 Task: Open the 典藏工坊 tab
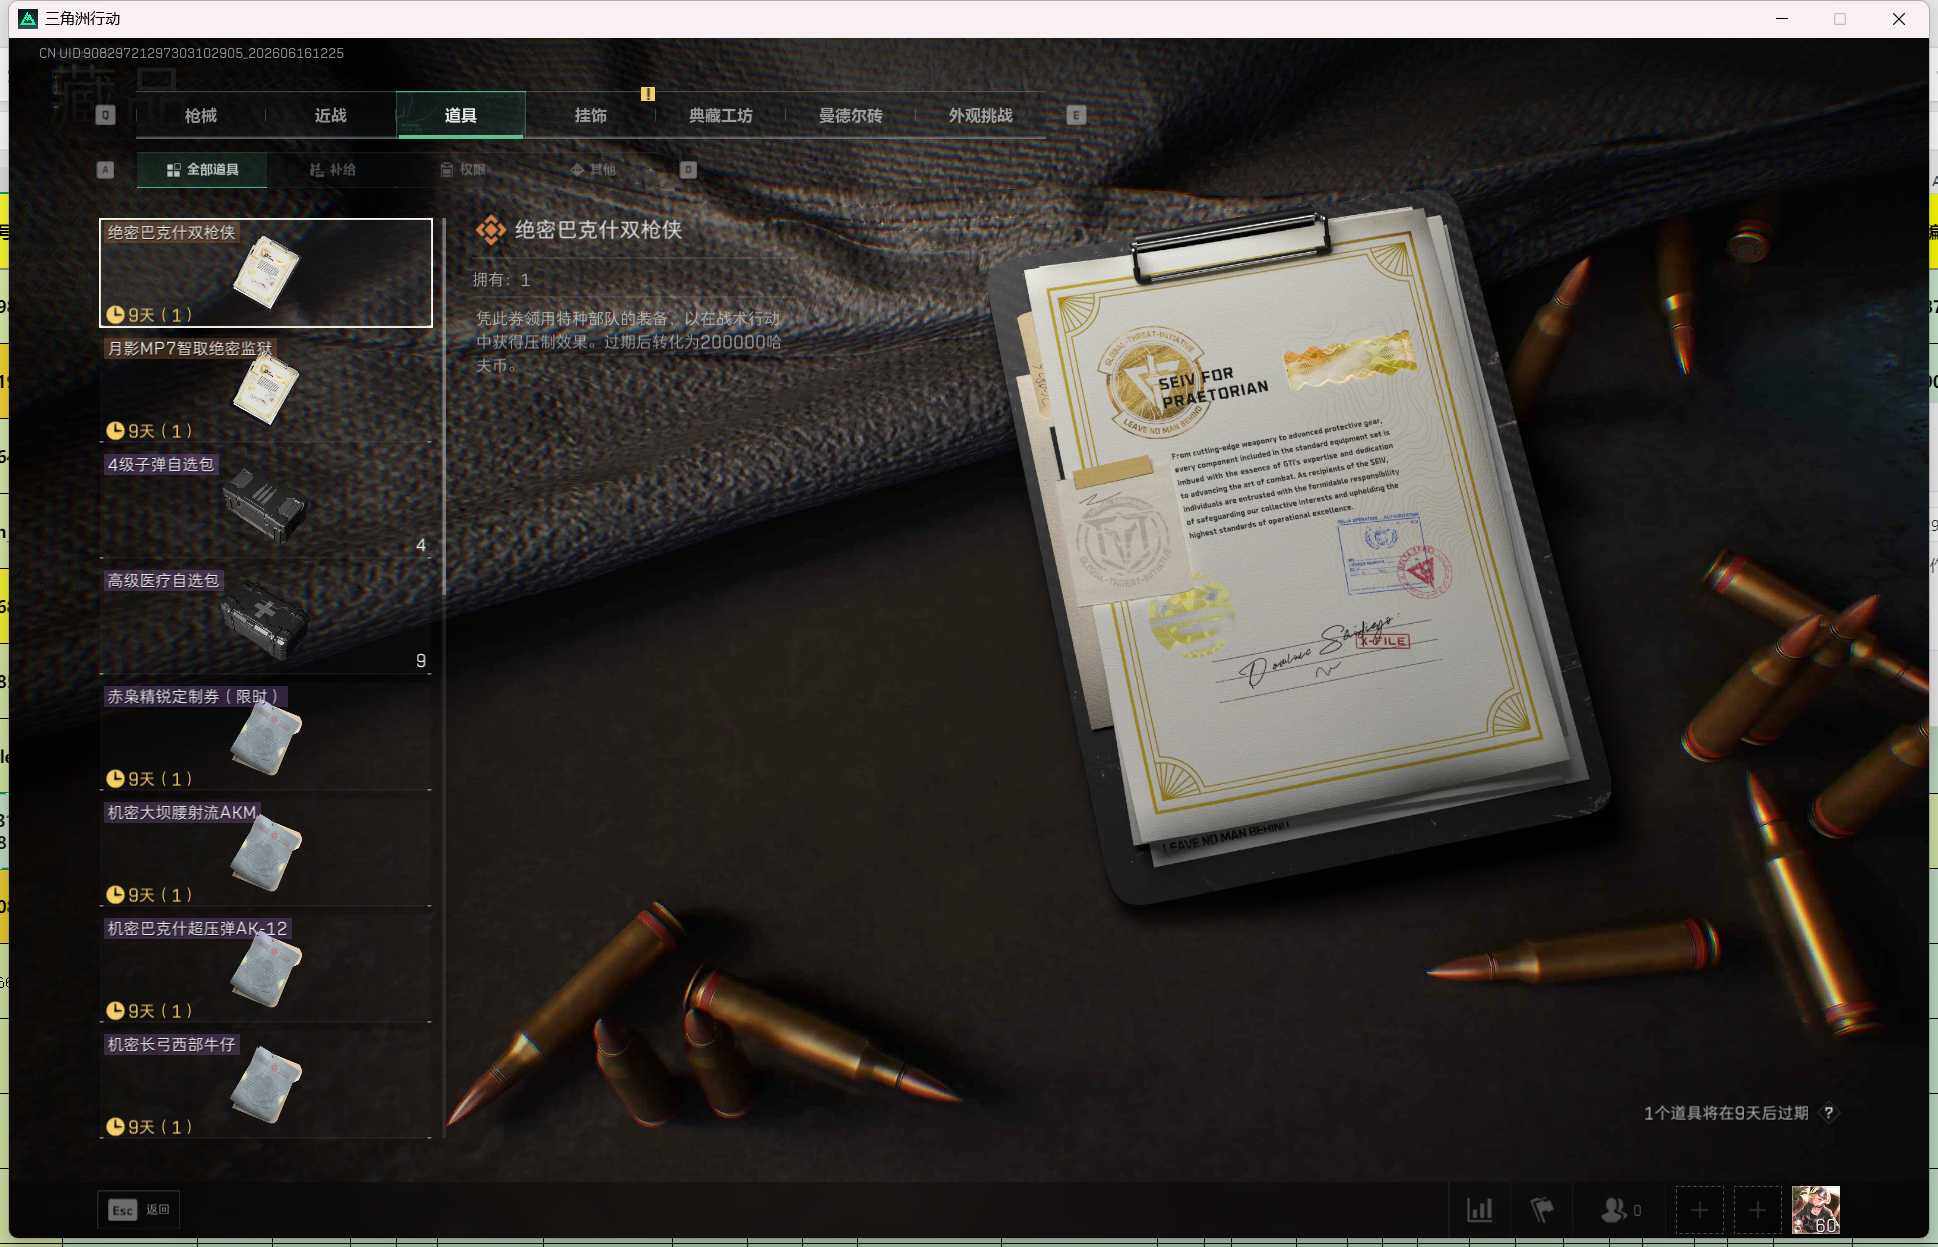720,115
